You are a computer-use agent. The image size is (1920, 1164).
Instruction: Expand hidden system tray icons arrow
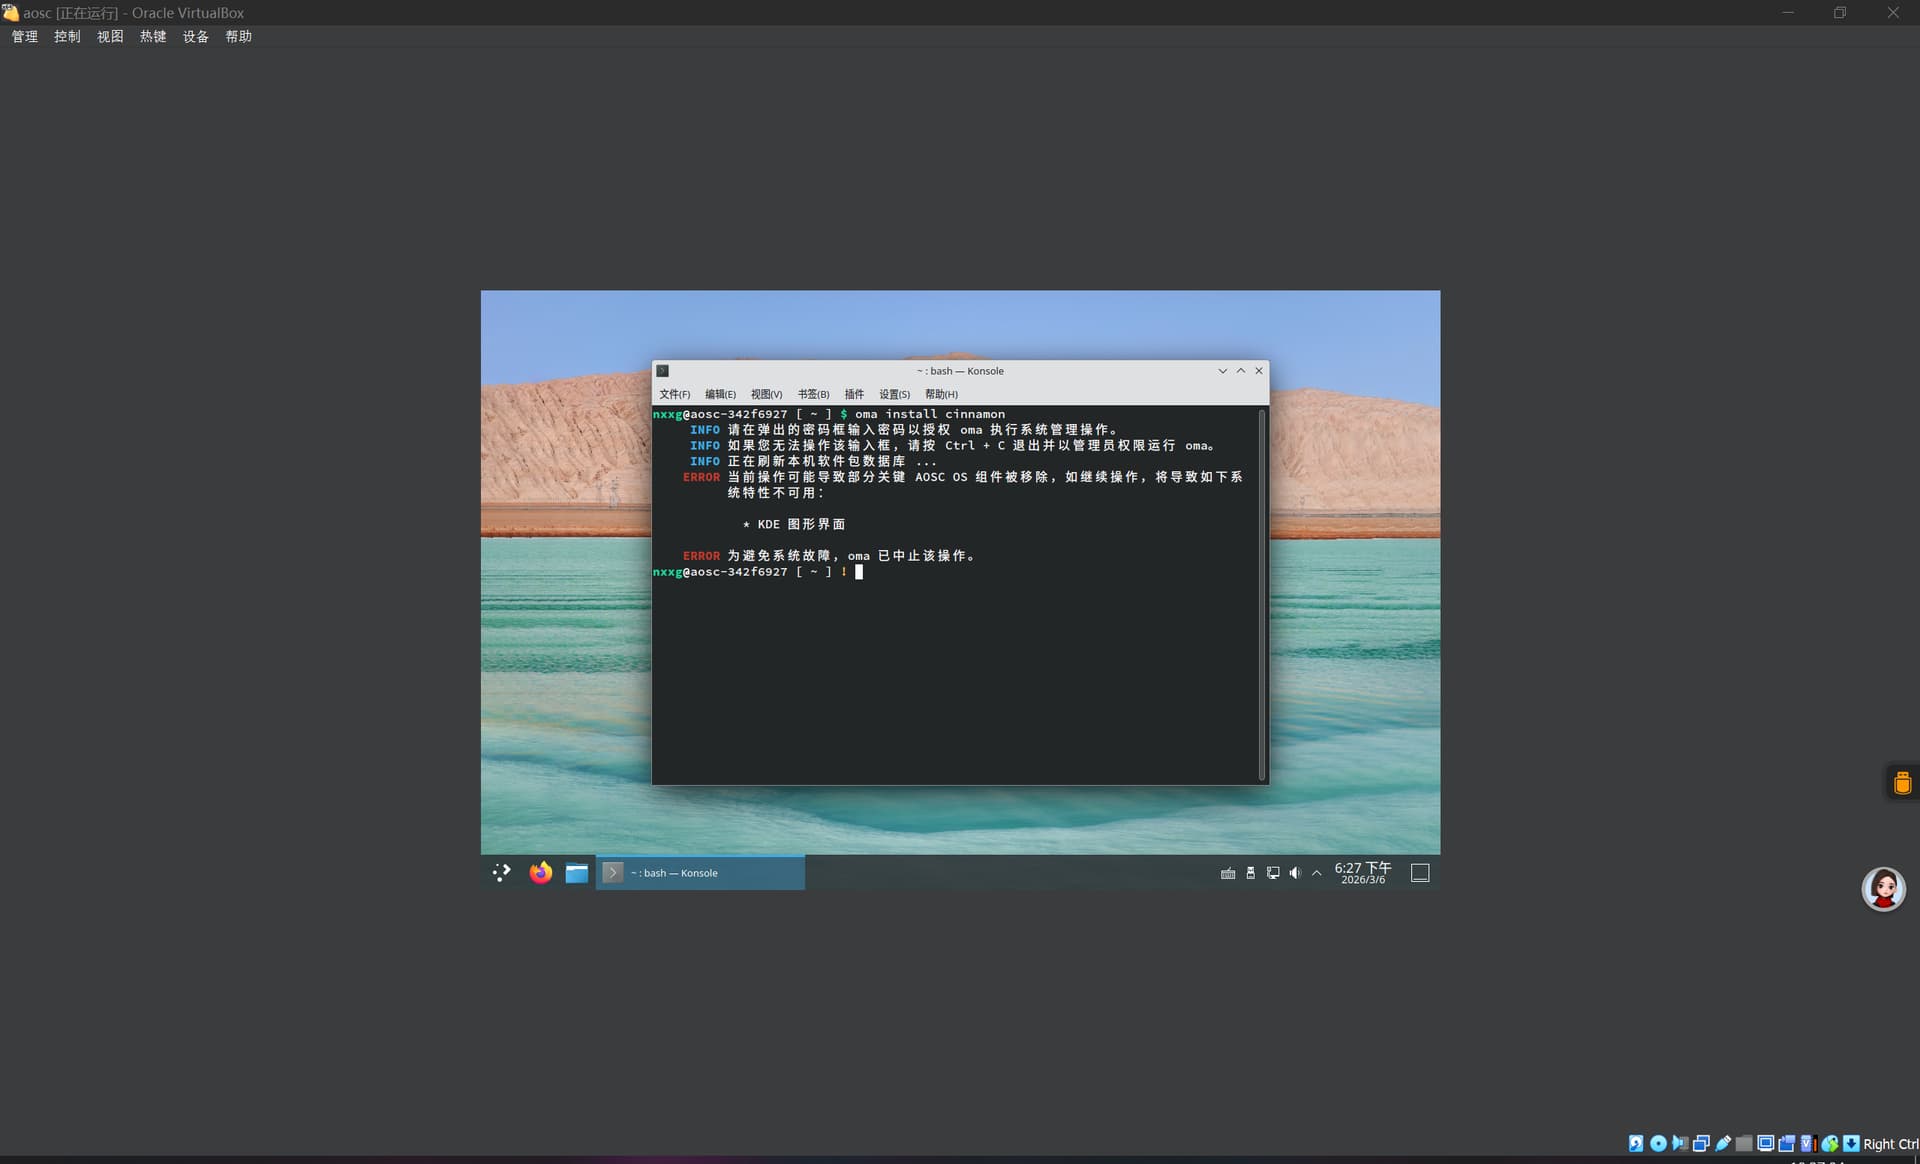pos(1317,873)
